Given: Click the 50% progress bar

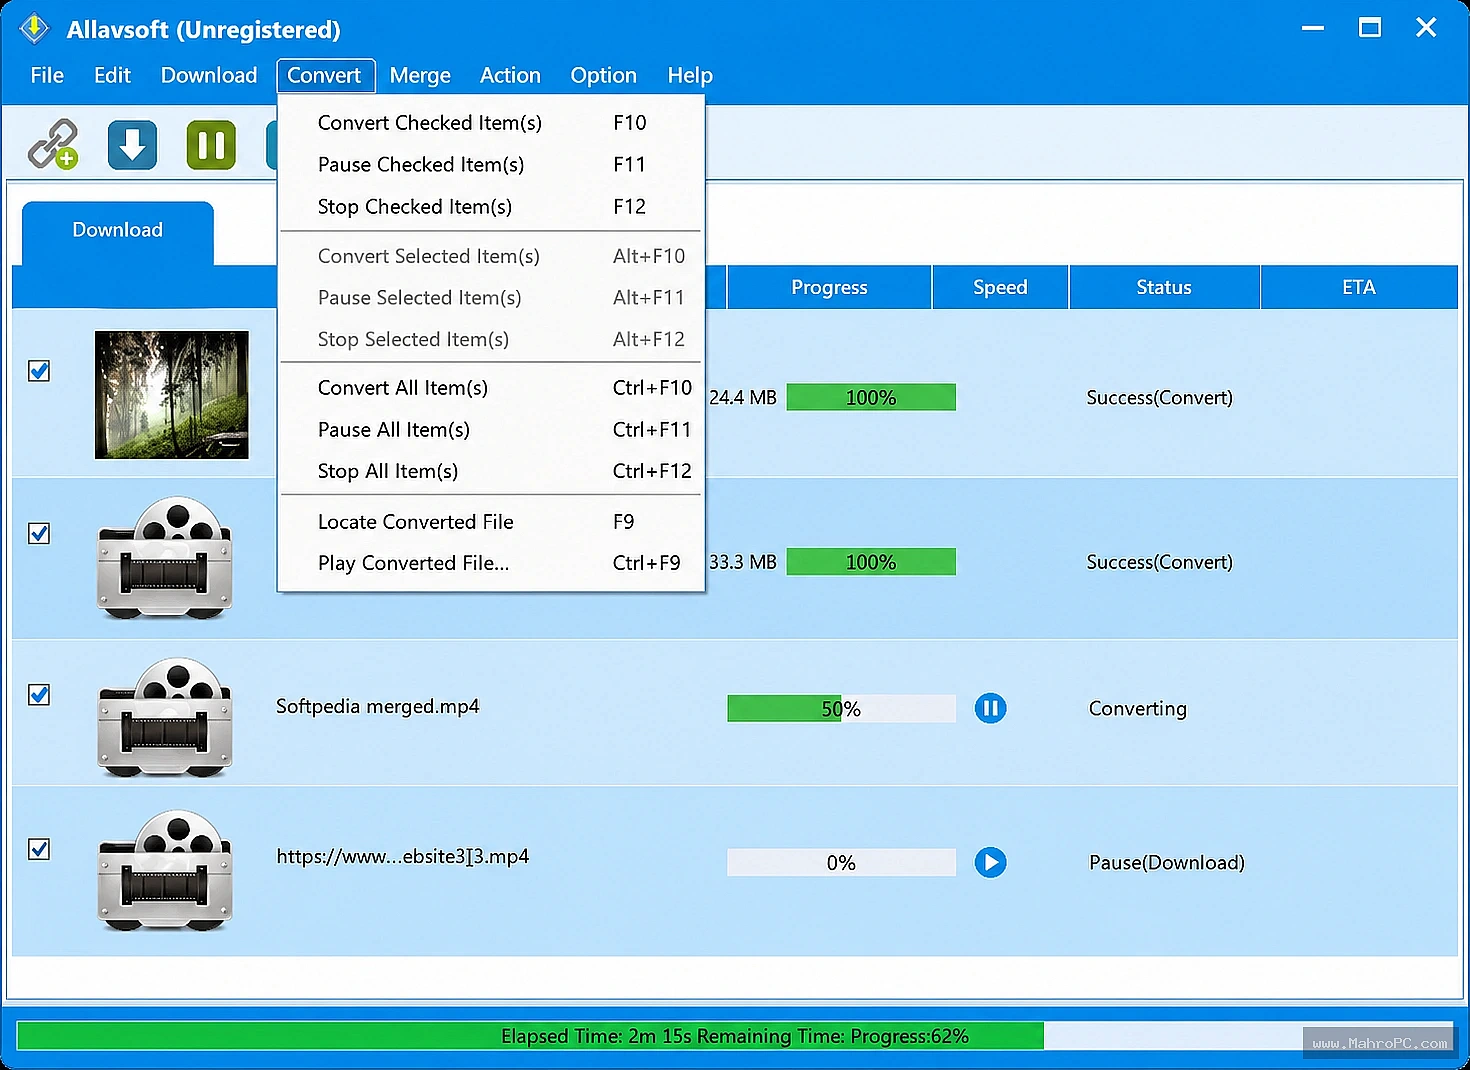Looking at the screenshot, I should coord(841,709).
